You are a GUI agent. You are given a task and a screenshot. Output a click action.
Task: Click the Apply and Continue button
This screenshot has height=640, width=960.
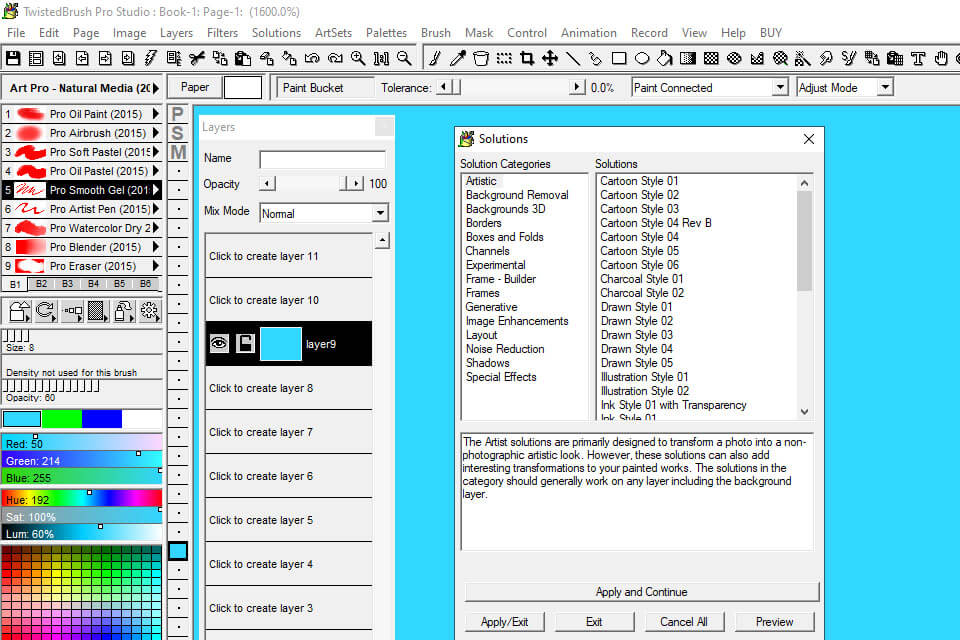point(642,592)
